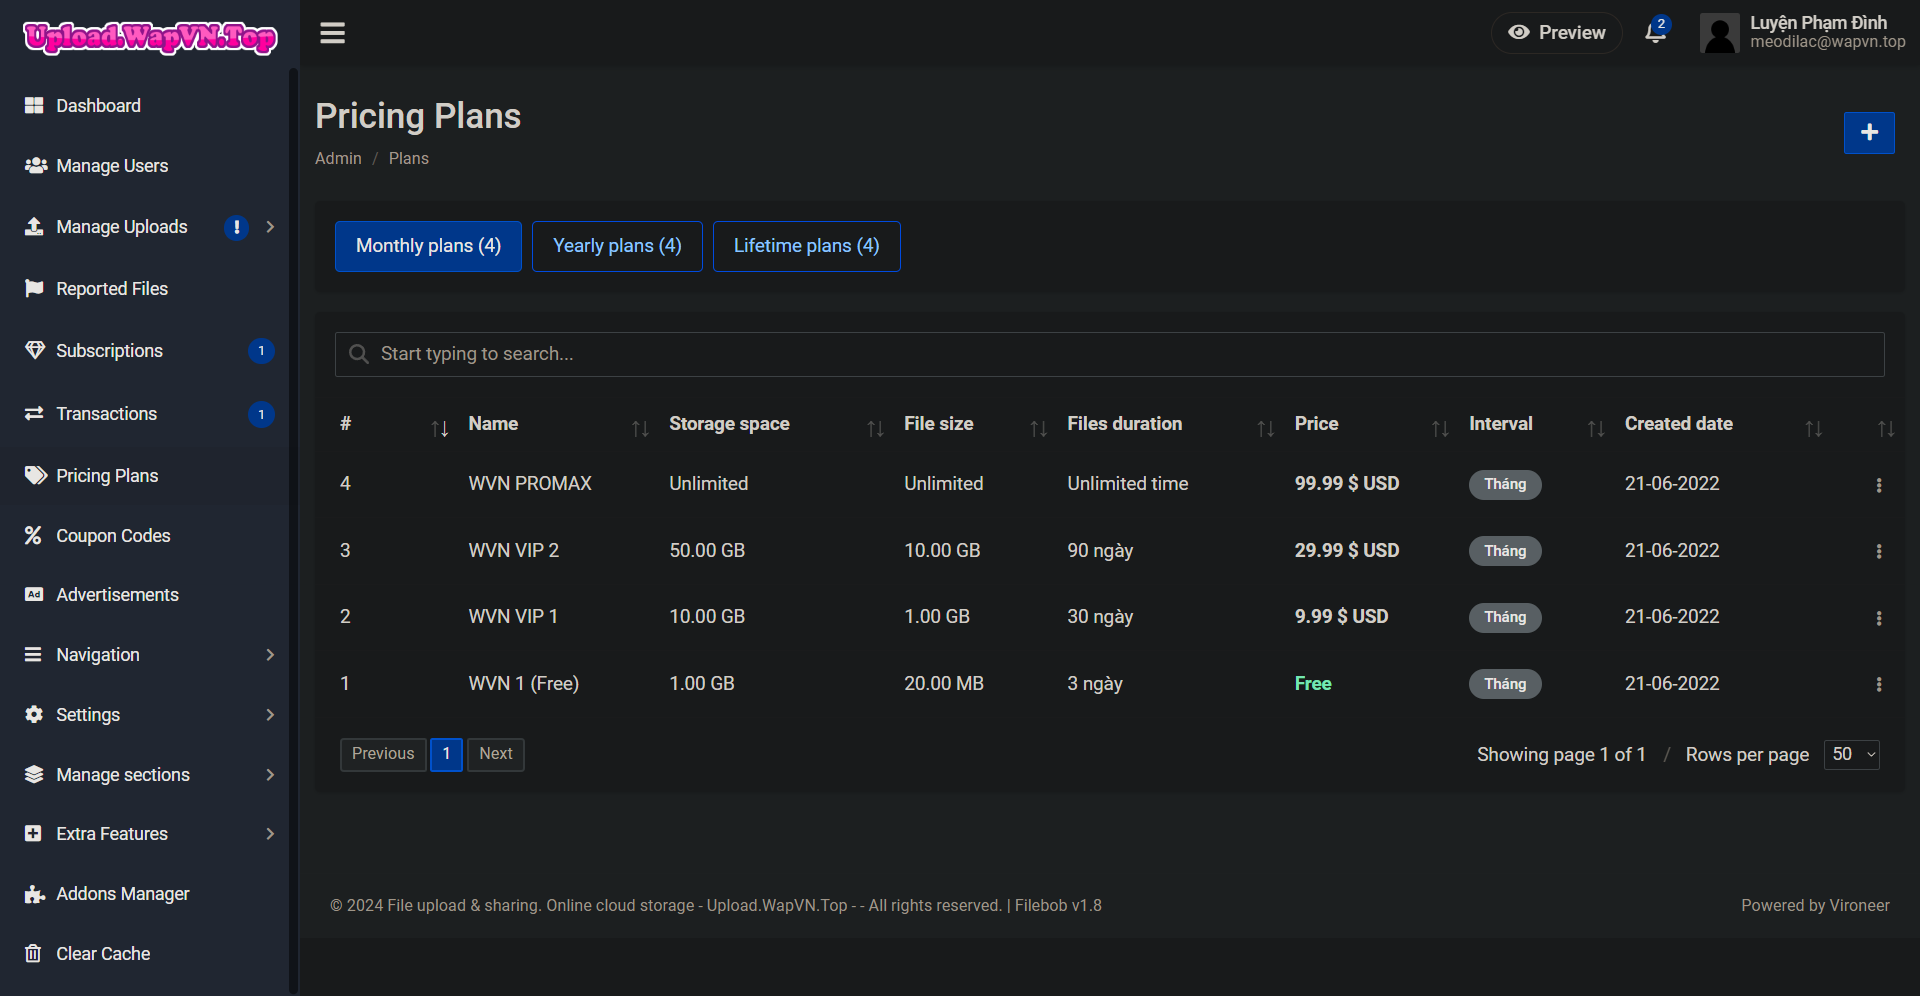Image resolution: width=1920 pixels, height=996 pixels.
Task: Sort table by Created date column
Action: point(1813,429)
